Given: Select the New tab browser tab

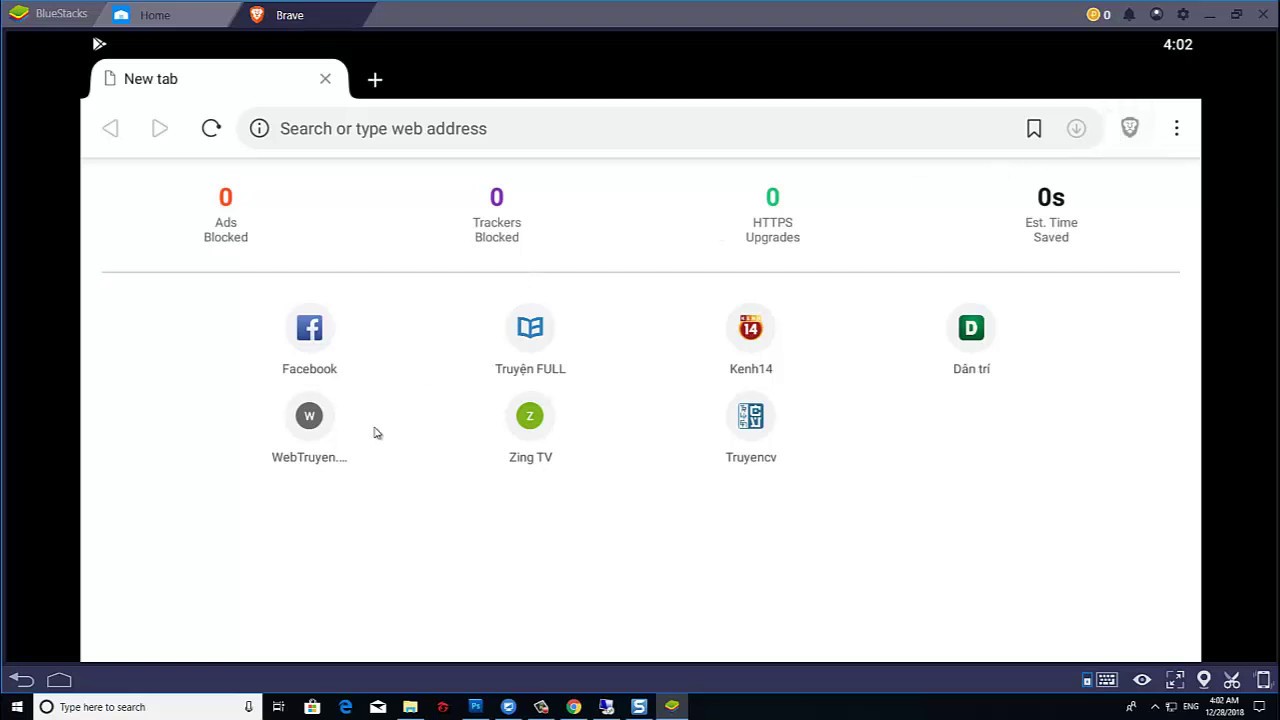Looking at the screenshot, I should coord(218,79).
